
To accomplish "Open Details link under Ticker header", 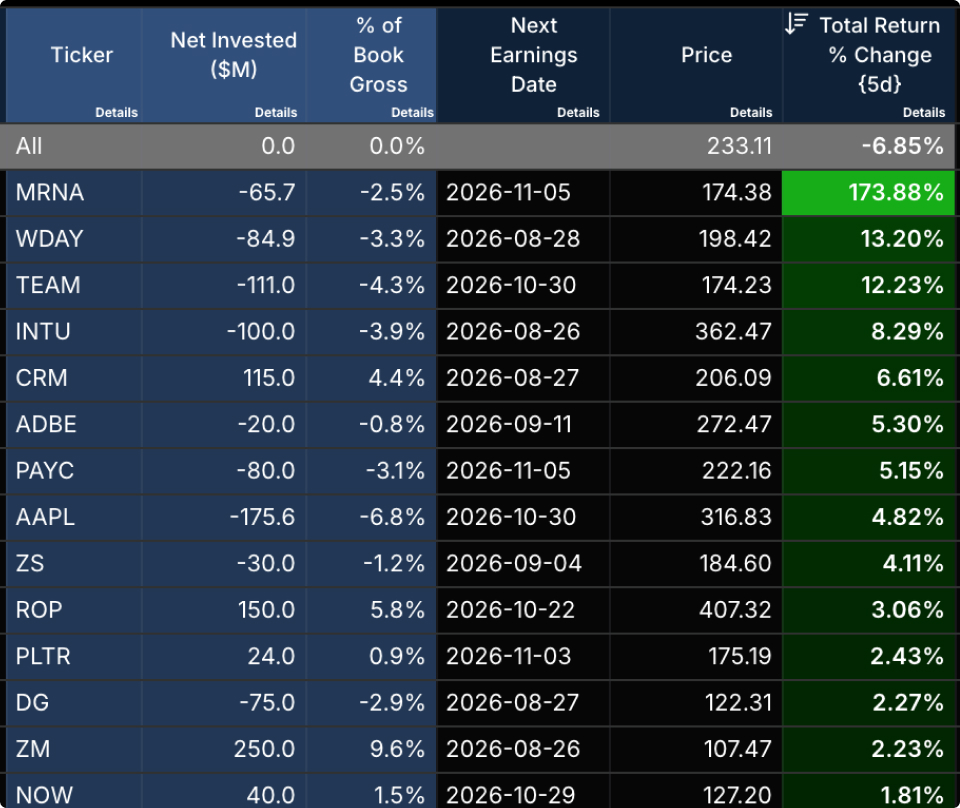I will (116, 113).
